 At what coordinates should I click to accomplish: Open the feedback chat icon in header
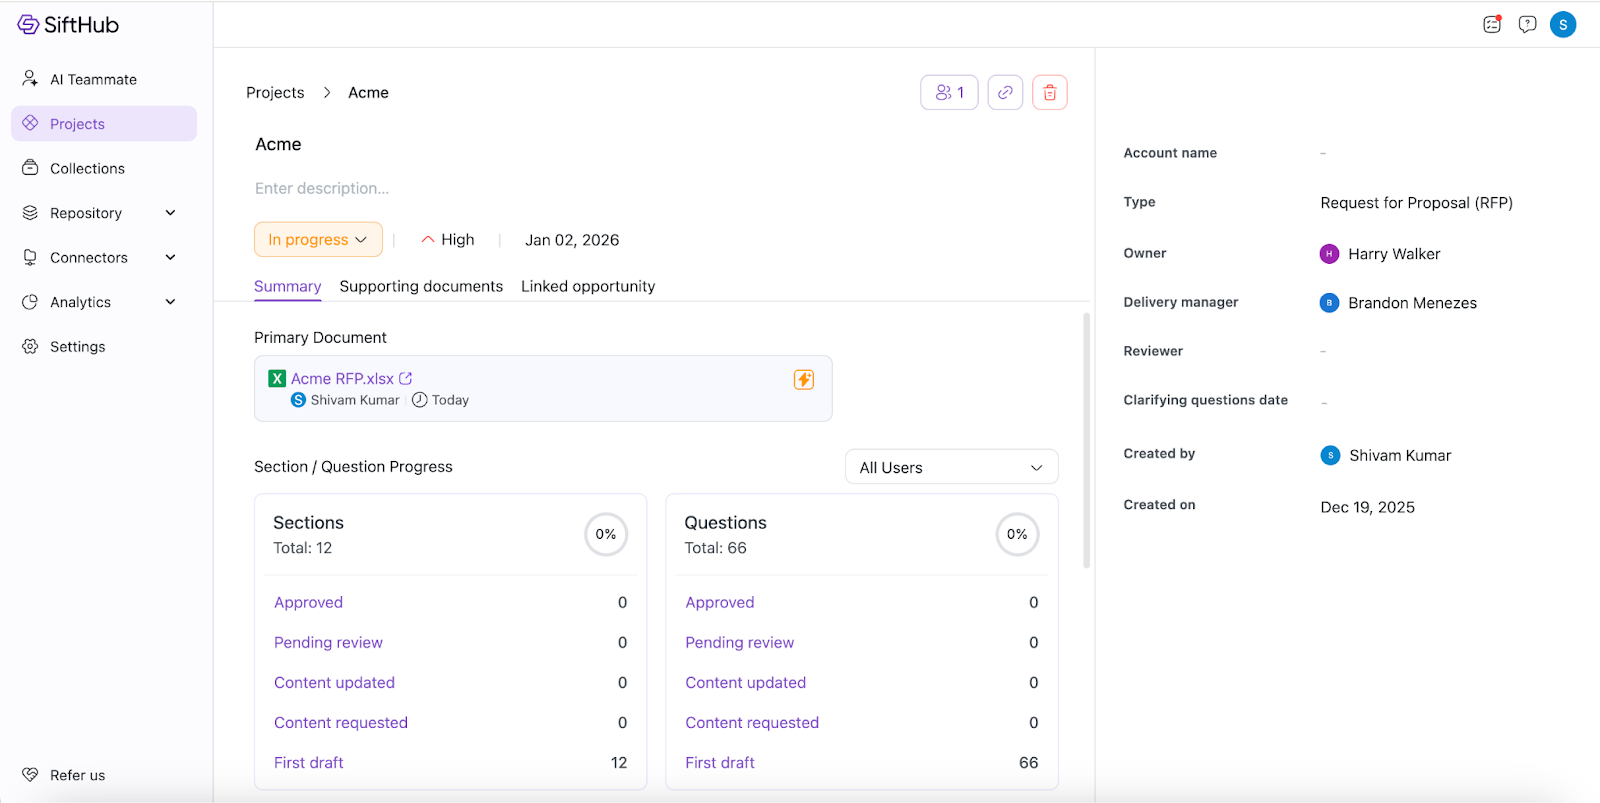[1527, 25]
